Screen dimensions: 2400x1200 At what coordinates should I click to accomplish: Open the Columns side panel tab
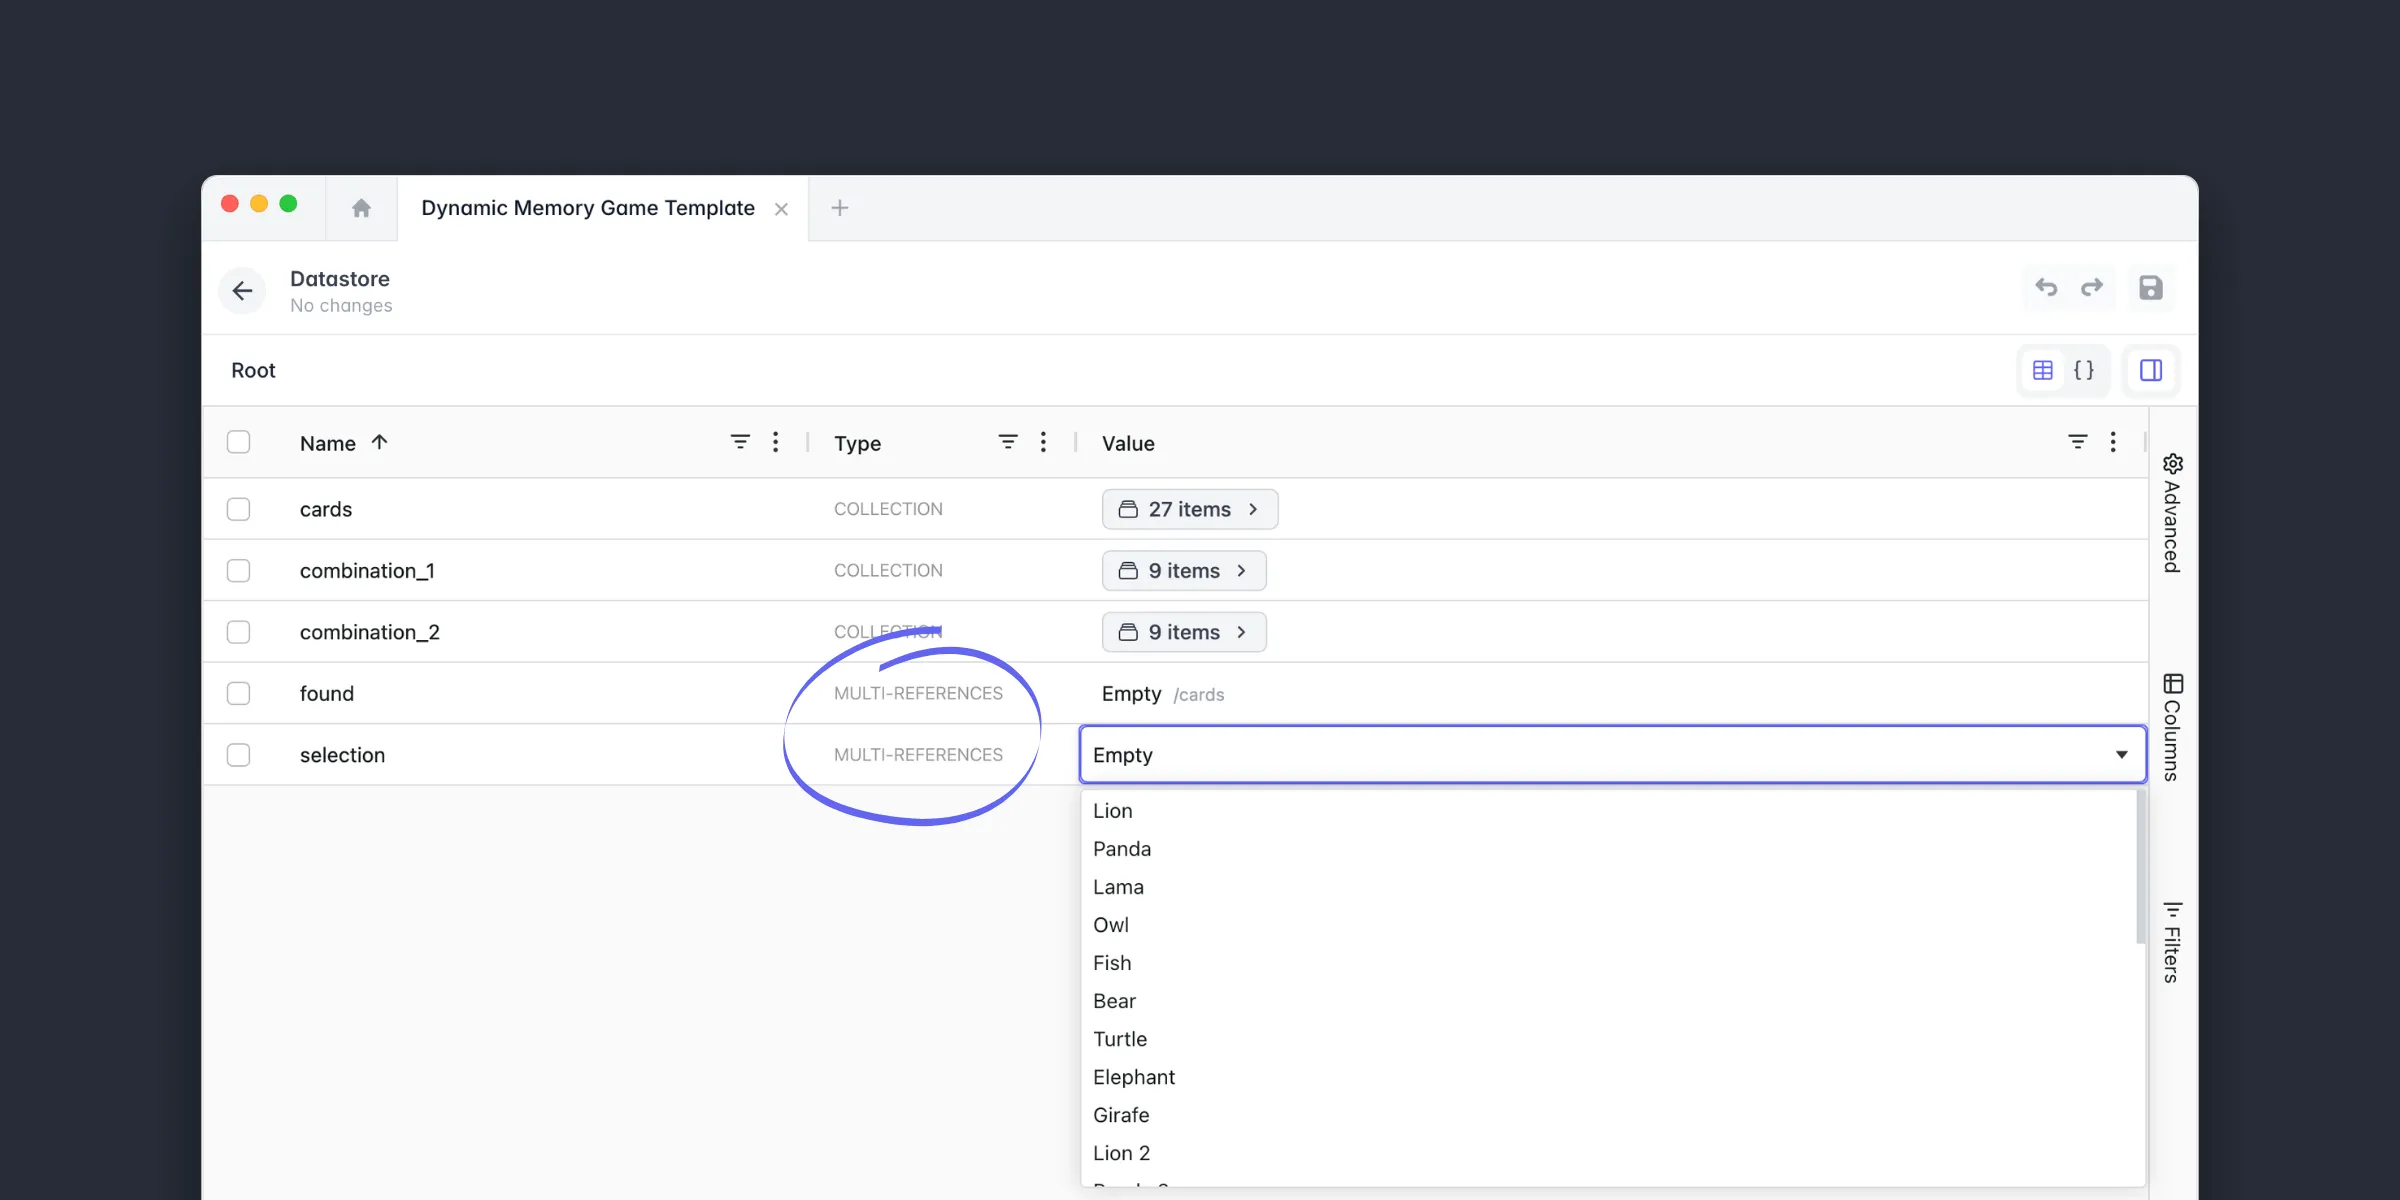(x=2172, y=728)
